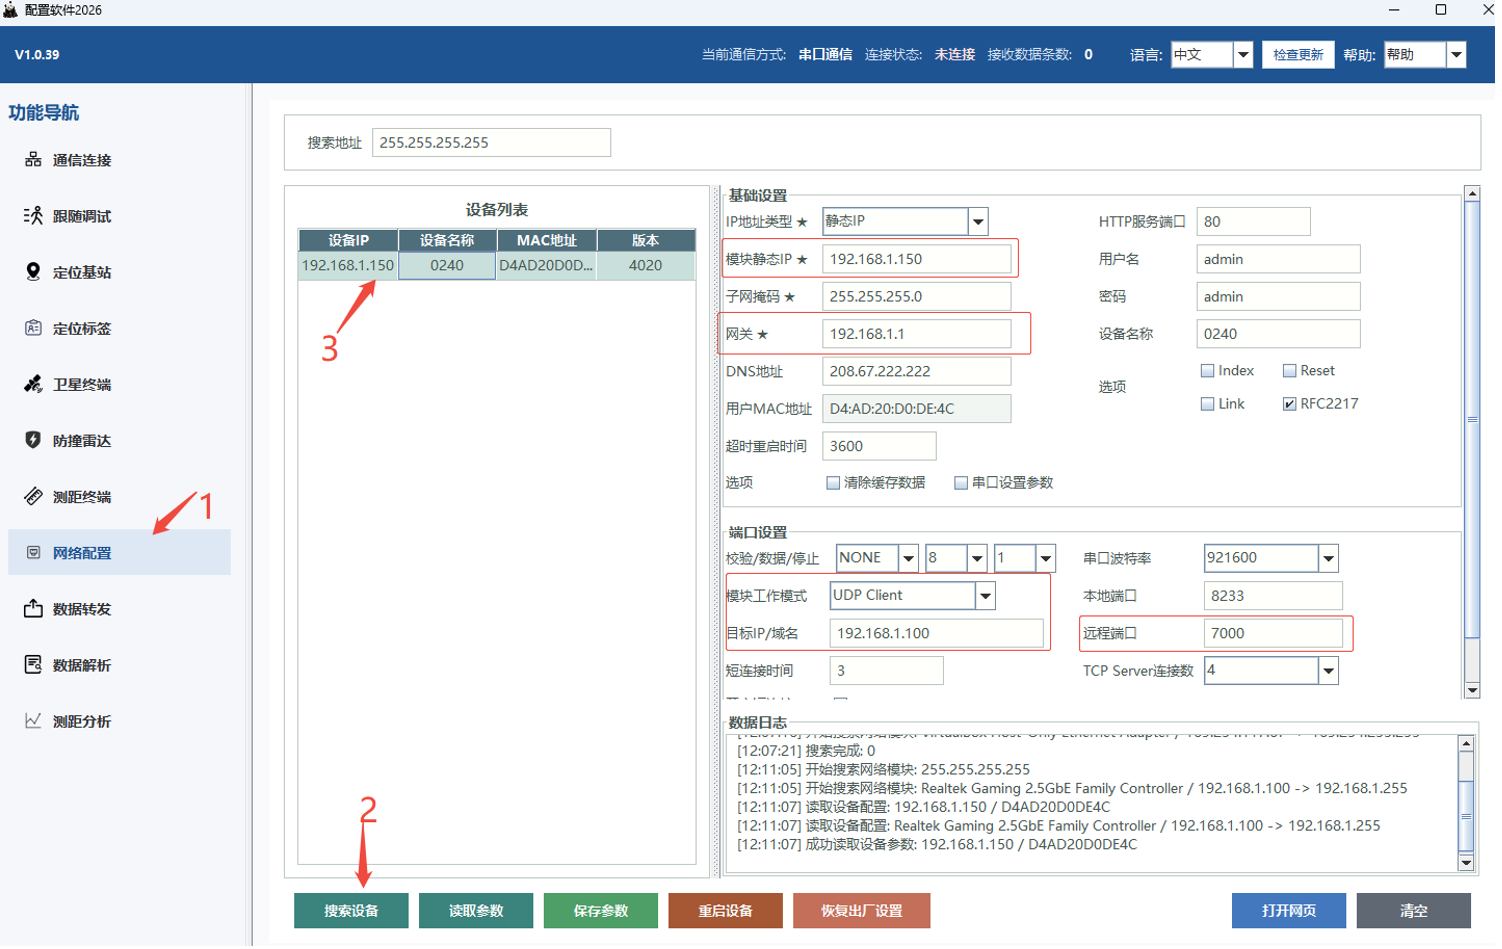Viewport: 1502px width, 949px height.
Task: Click the 读取参数 button
Action: (476, 911)
